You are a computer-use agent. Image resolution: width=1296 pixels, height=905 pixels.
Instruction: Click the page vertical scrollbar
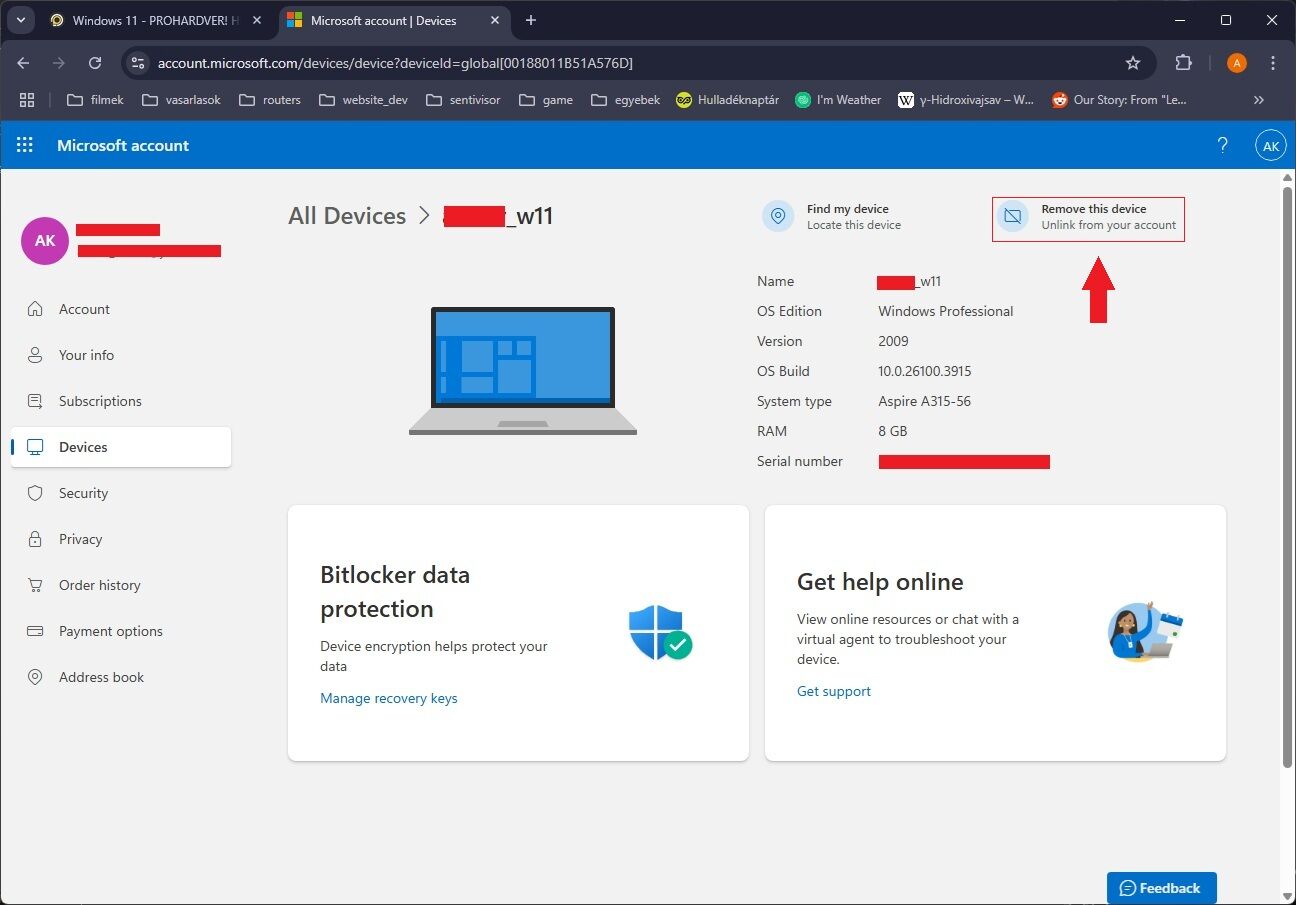[x=1288, y=477]
